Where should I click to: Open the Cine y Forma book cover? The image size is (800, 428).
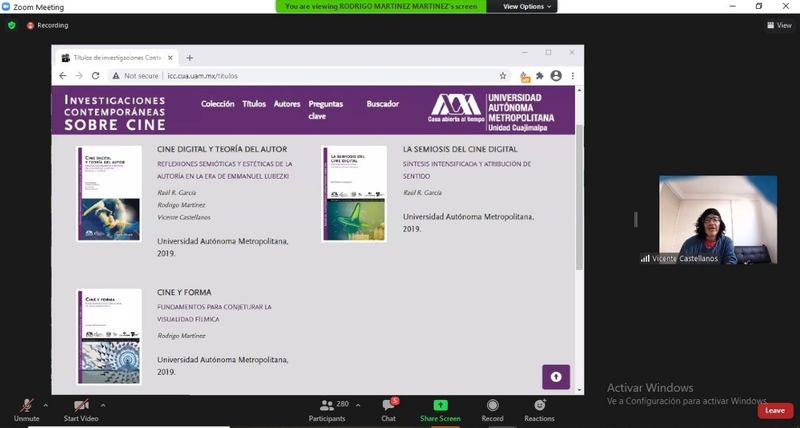[109, 337]
